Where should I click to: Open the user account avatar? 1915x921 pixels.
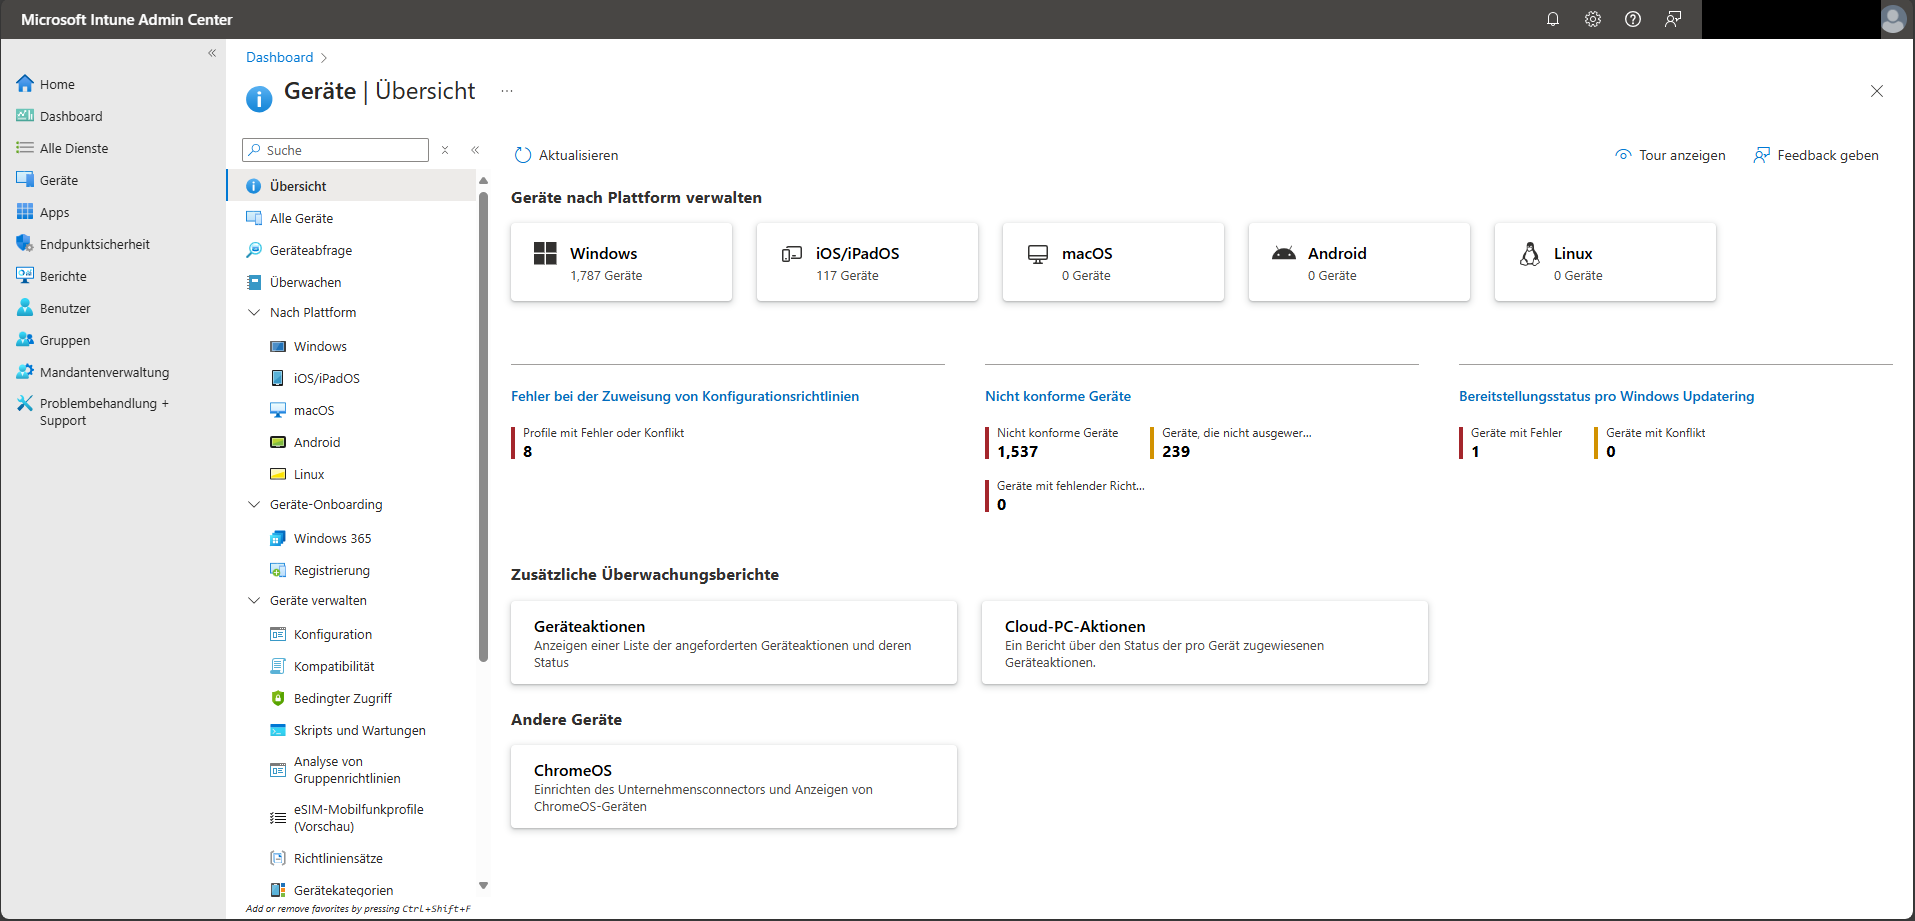click(1893, 19)
